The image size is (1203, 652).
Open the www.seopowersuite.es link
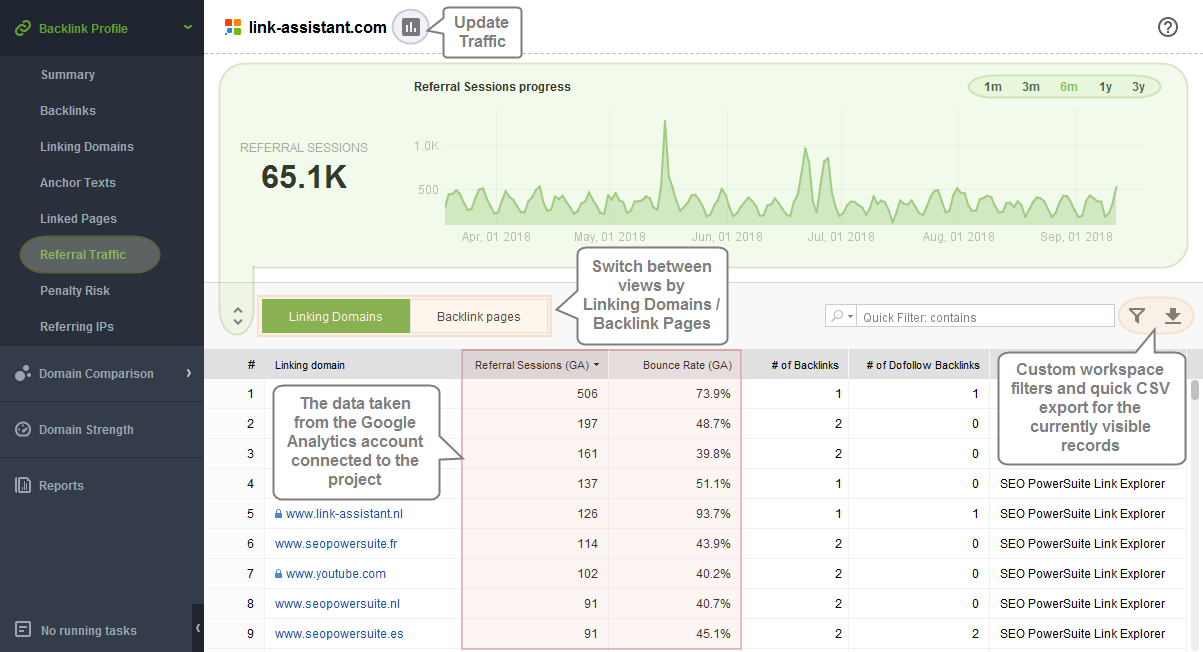339,634
